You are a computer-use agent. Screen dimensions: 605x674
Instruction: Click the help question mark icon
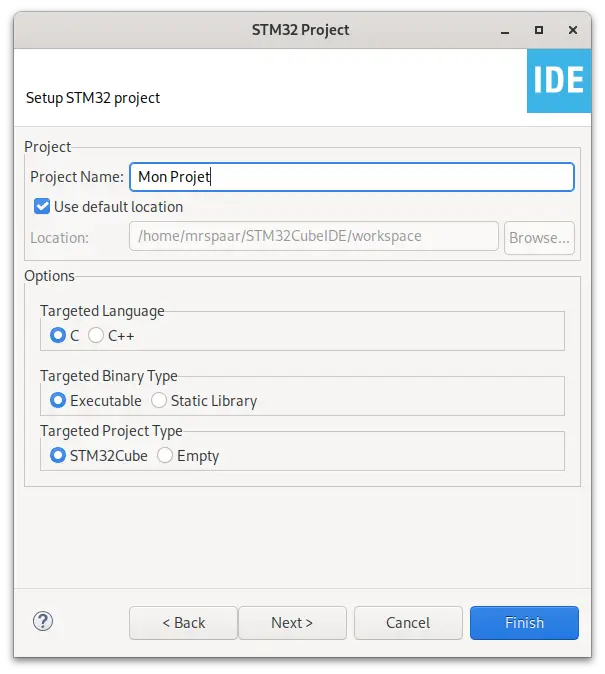[x=43, y=622]
